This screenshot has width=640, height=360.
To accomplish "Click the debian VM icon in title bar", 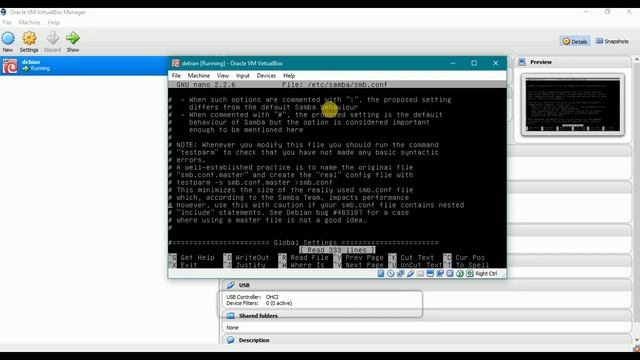I will click(x=176, y=63).
